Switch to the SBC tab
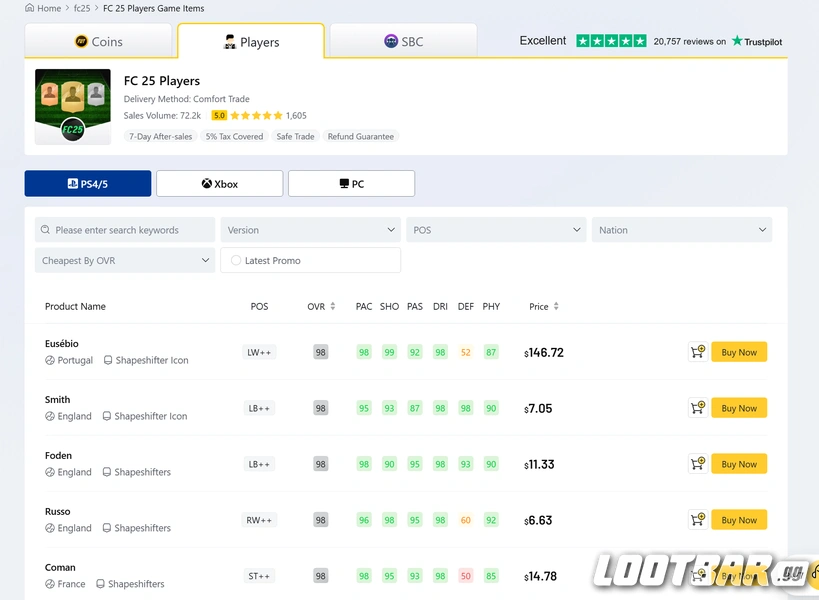 point(403,41)
